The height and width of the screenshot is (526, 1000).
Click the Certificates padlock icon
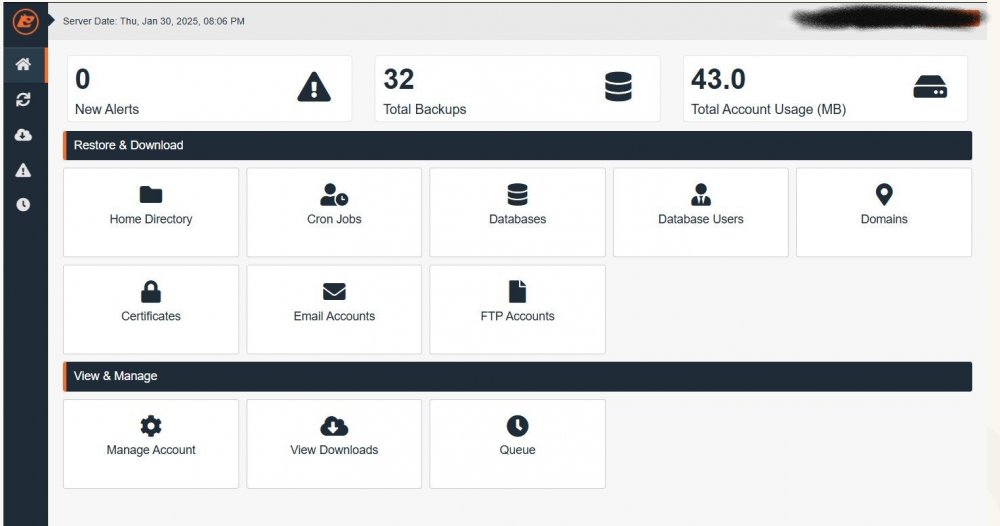(x=151, y=291)
